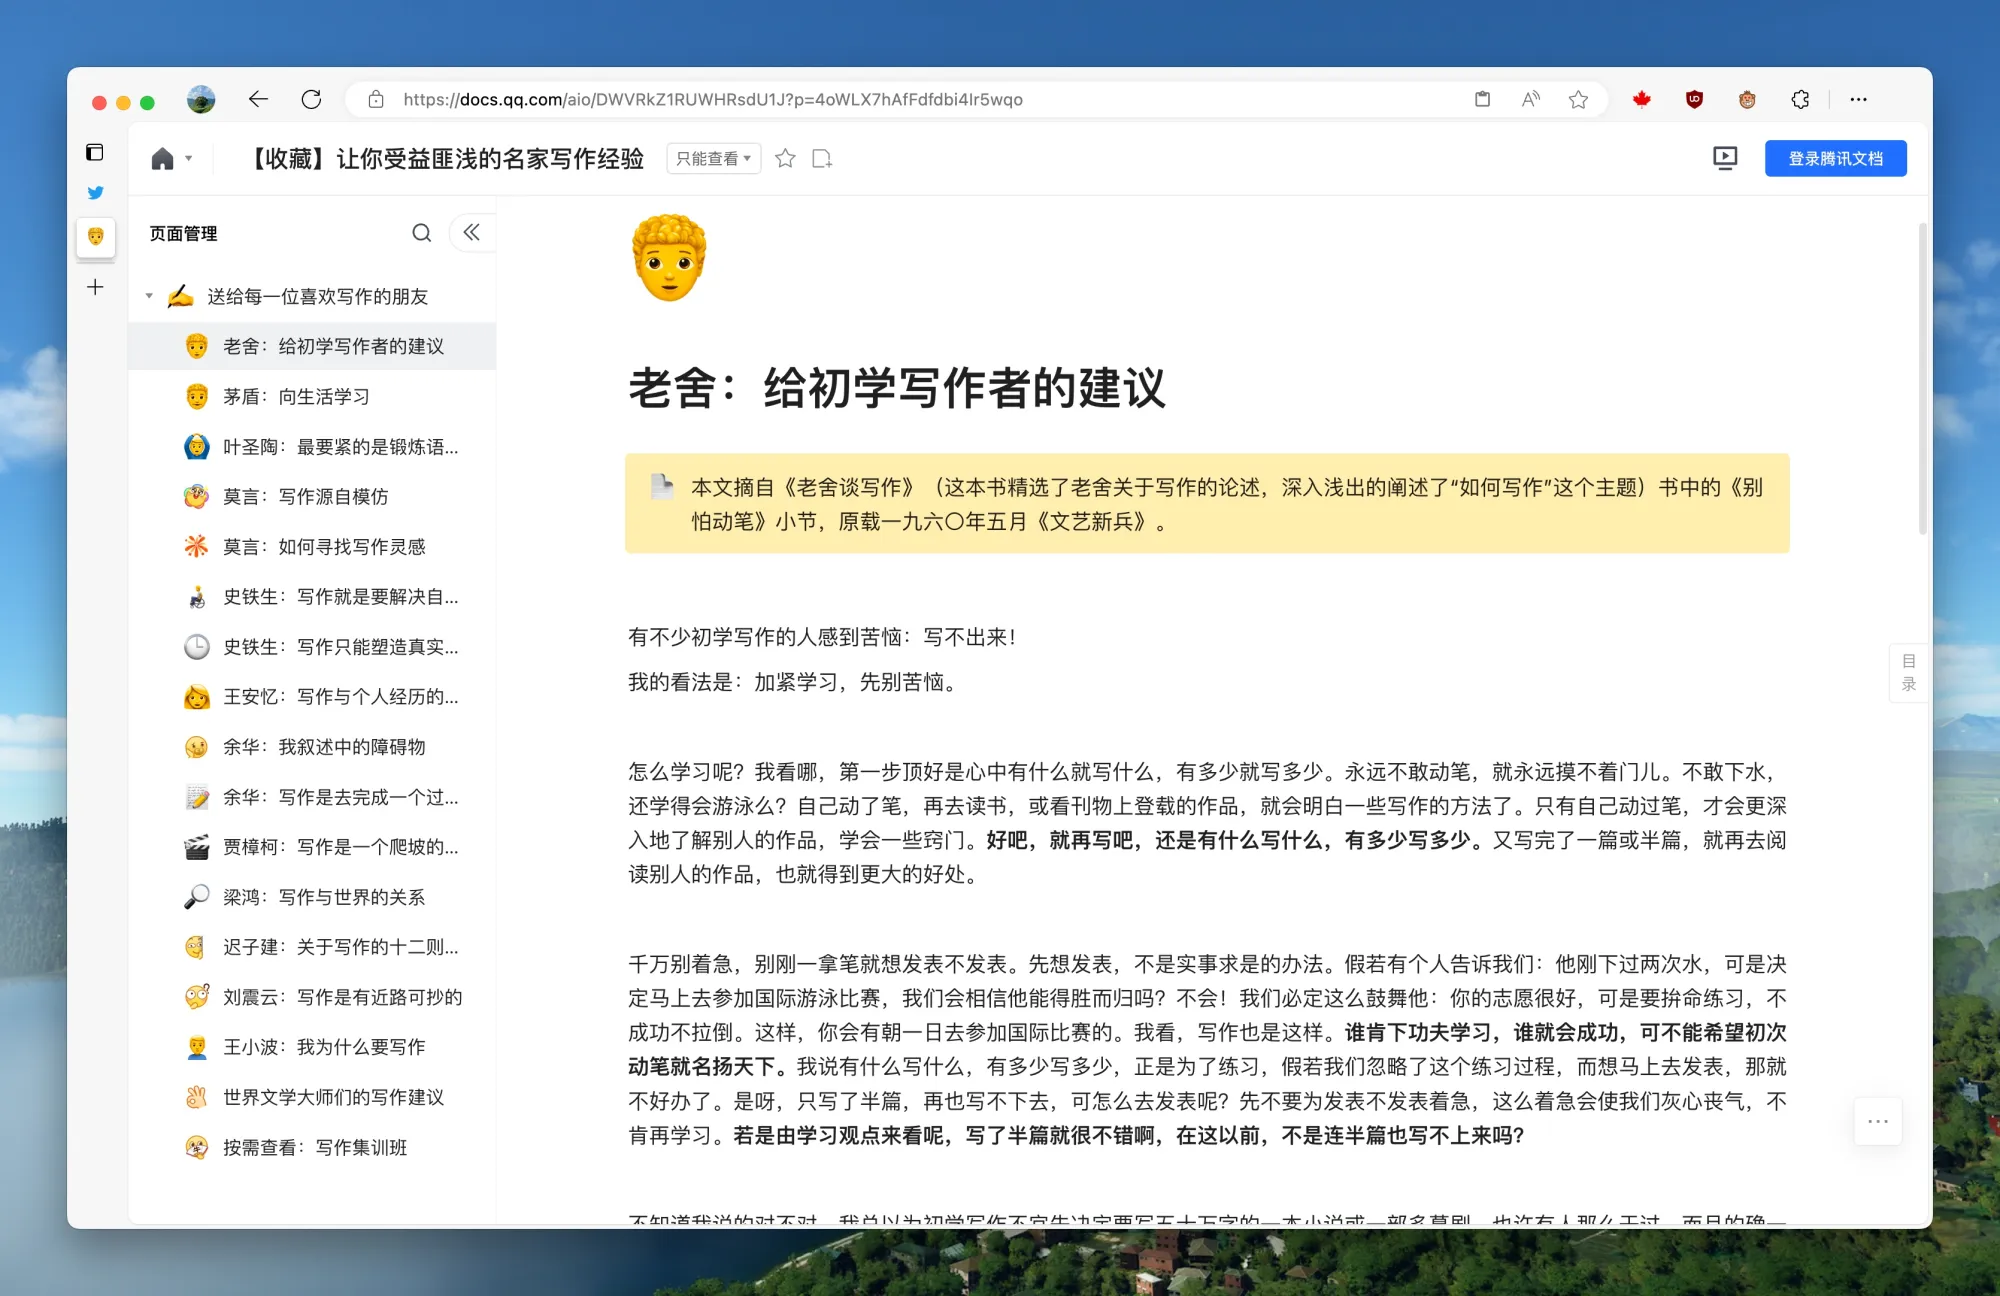This screenshot has height=1296, width=2000.
Task: Click the copy-document icon beside the title star
Action: (822, 158)
